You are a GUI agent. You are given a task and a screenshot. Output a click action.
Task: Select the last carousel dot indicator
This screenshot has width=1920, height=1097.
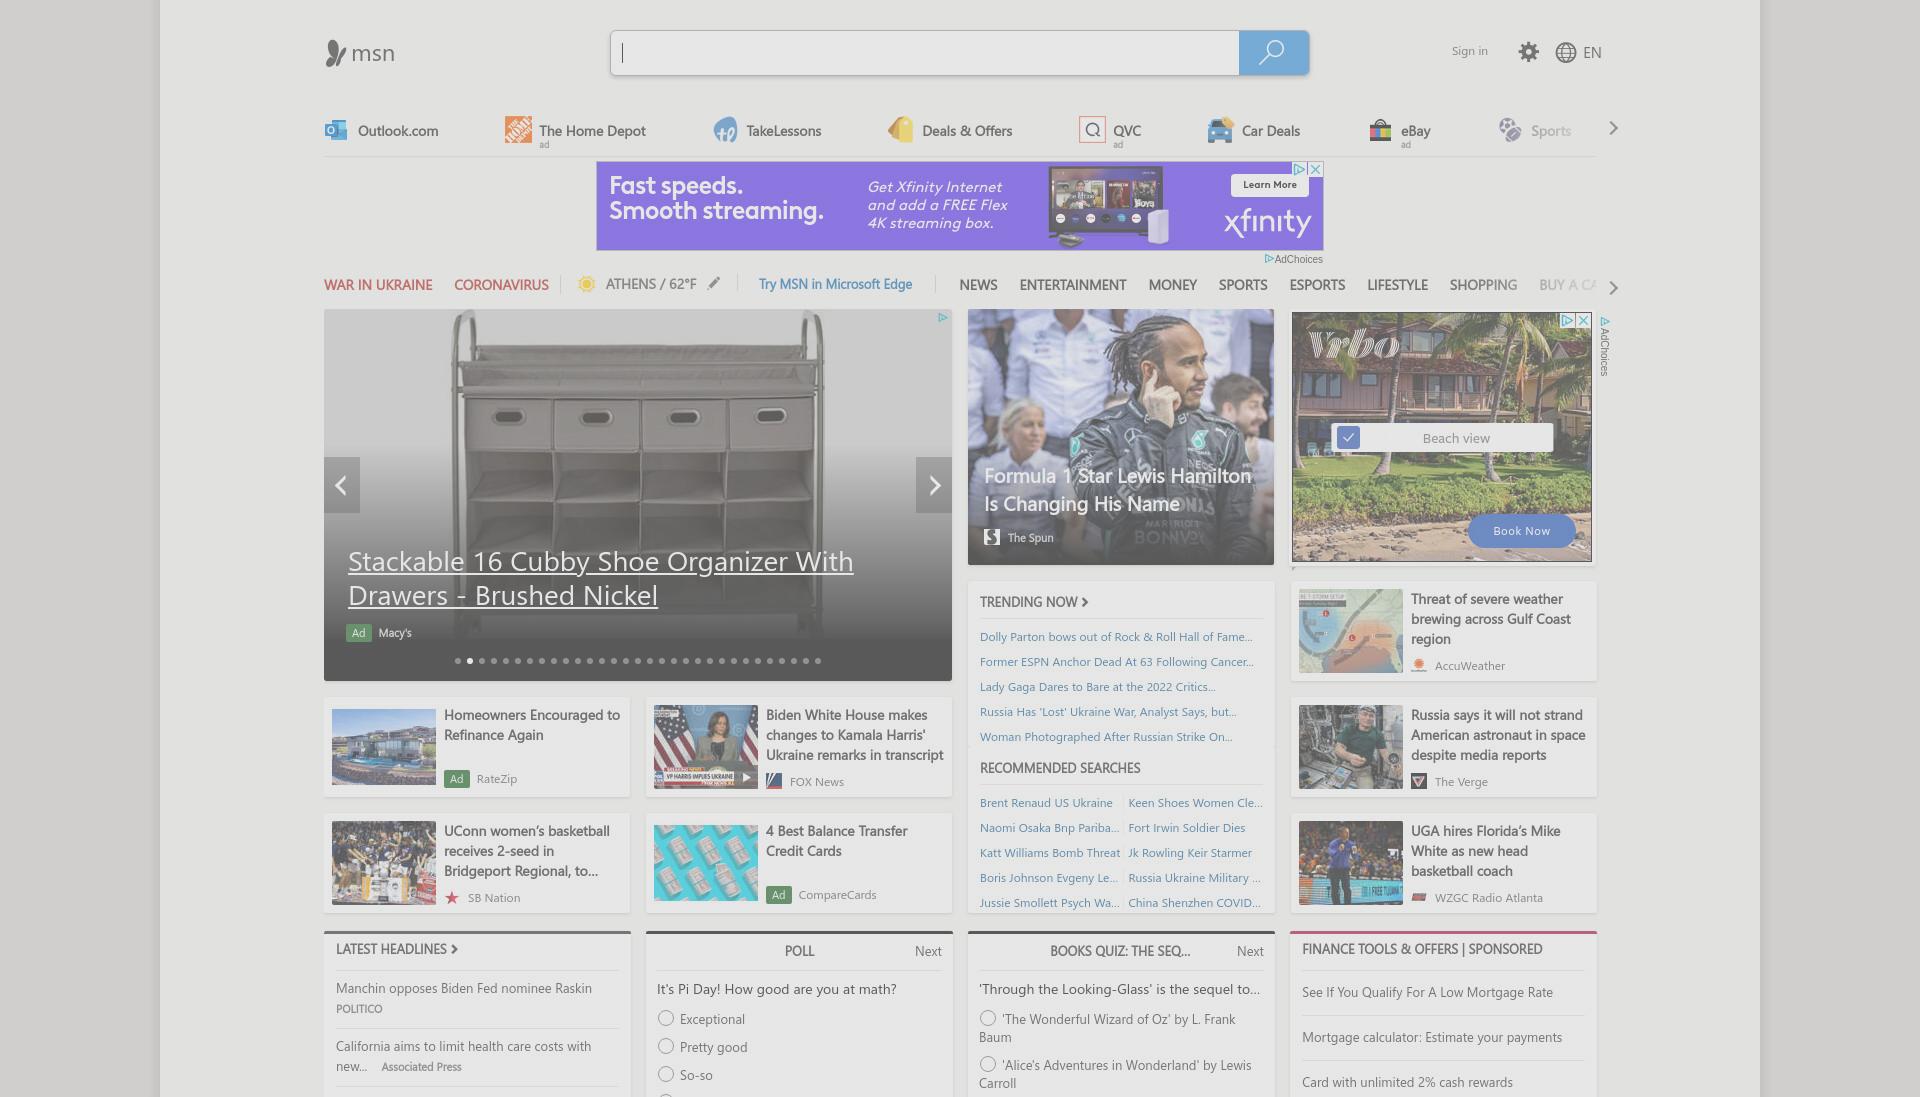(818, 661)
